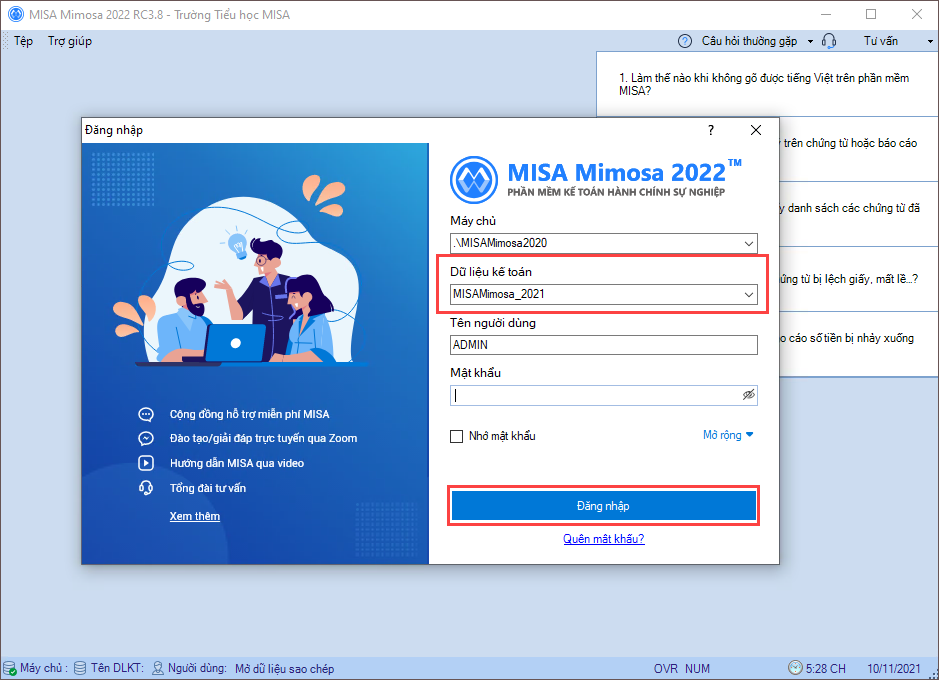Image resolution: width=939 pixels, height=680 pixels.
Task: Click the headset icon for Tổng đài tư vấn
Action: pyautogui.click(x=146, y=488)
